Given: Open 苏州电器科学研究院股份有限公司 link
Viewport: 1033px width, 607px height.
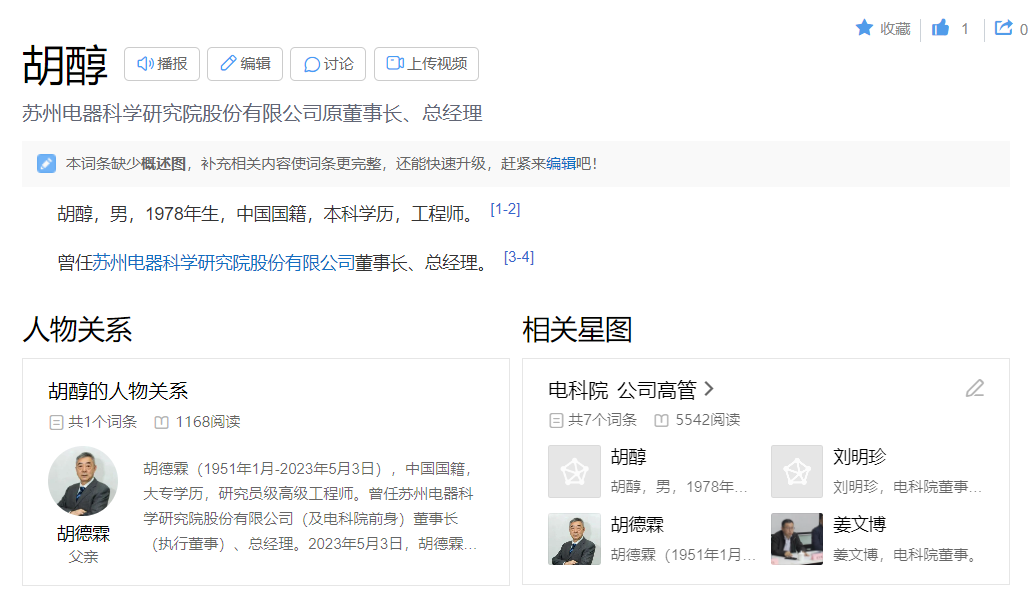Looking at the screenshot, I should coord(223,263).
